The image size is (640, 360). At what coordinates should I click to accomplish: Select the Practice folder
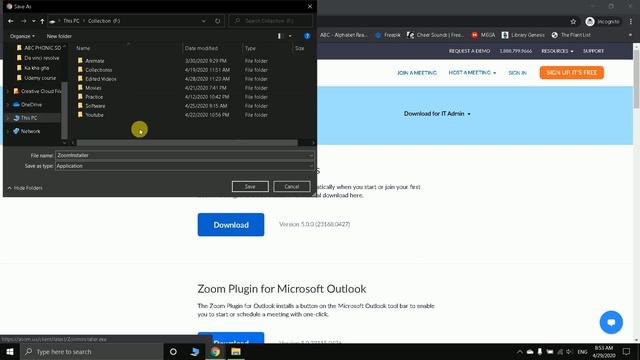click(94, 97)
